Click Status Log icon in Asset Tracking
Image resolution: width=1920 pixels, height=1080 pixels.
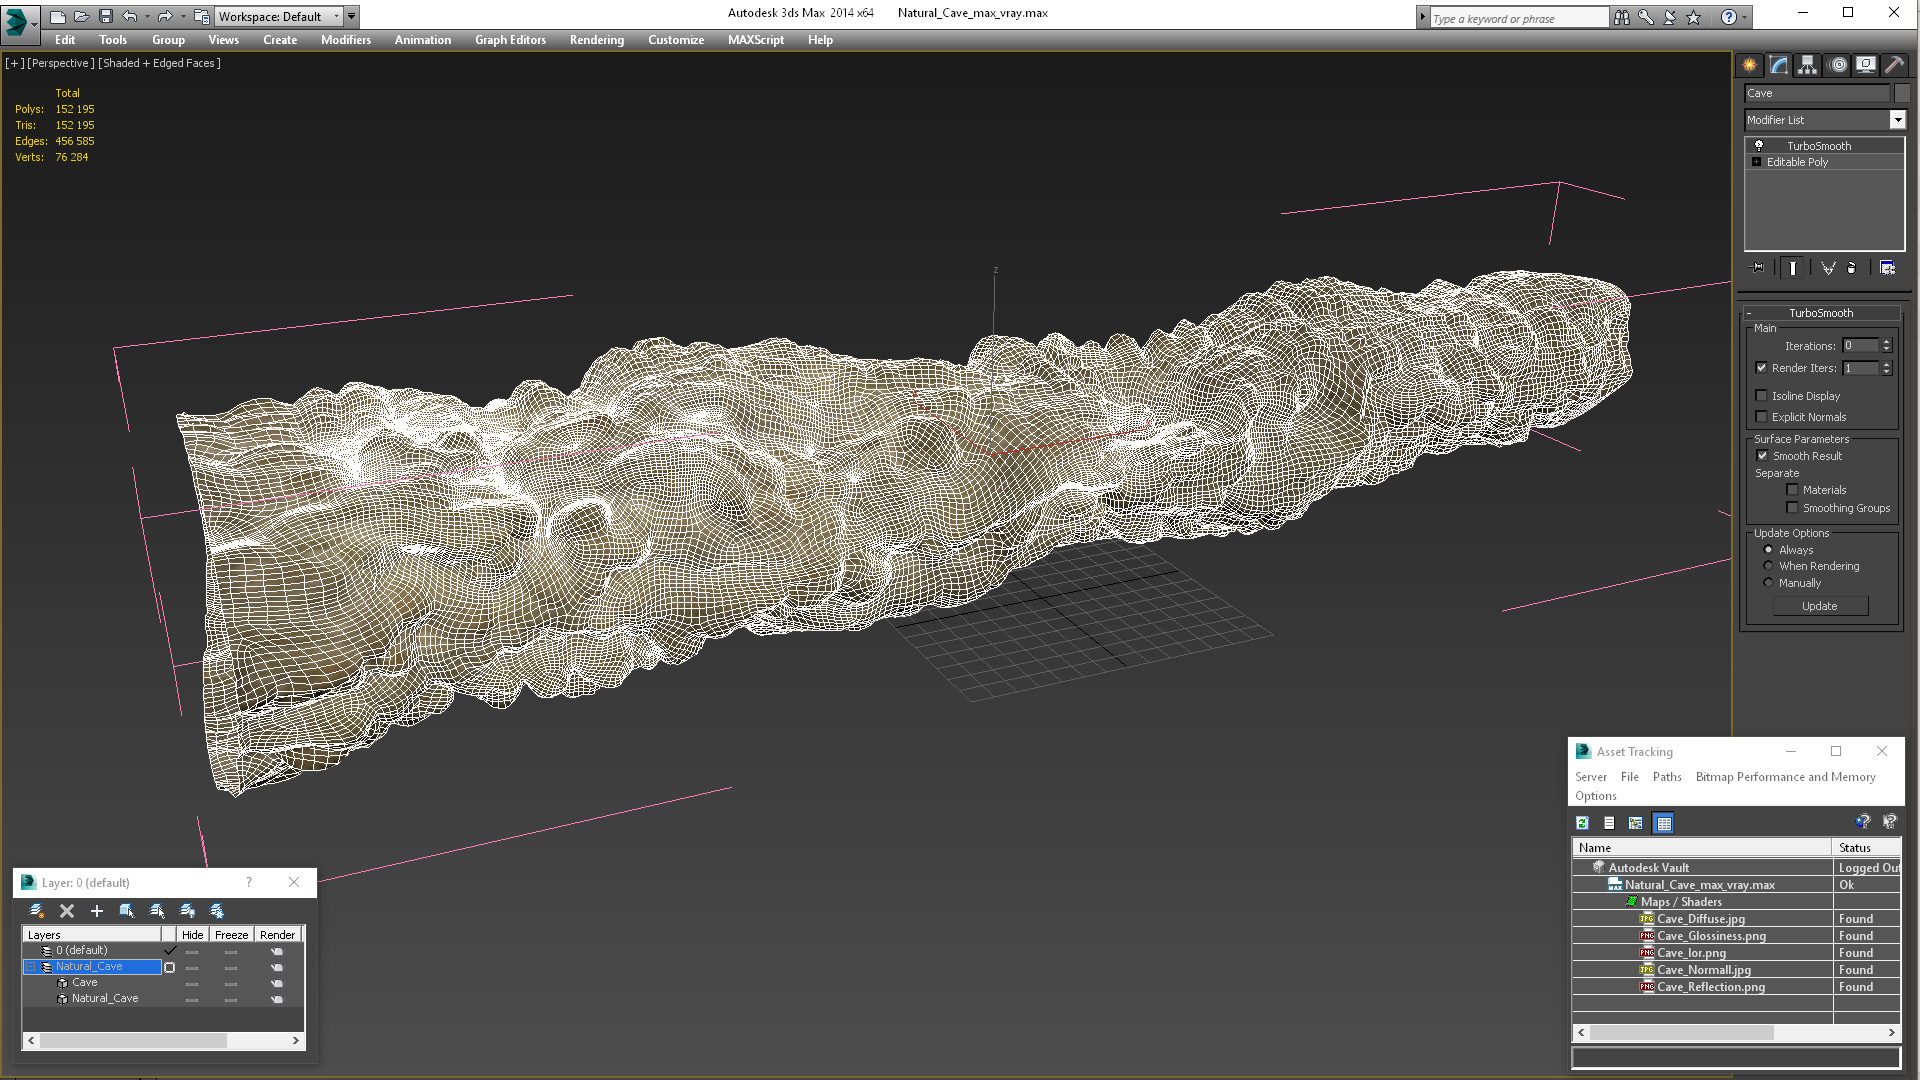pyautogui.click(x=1609, y=823)
